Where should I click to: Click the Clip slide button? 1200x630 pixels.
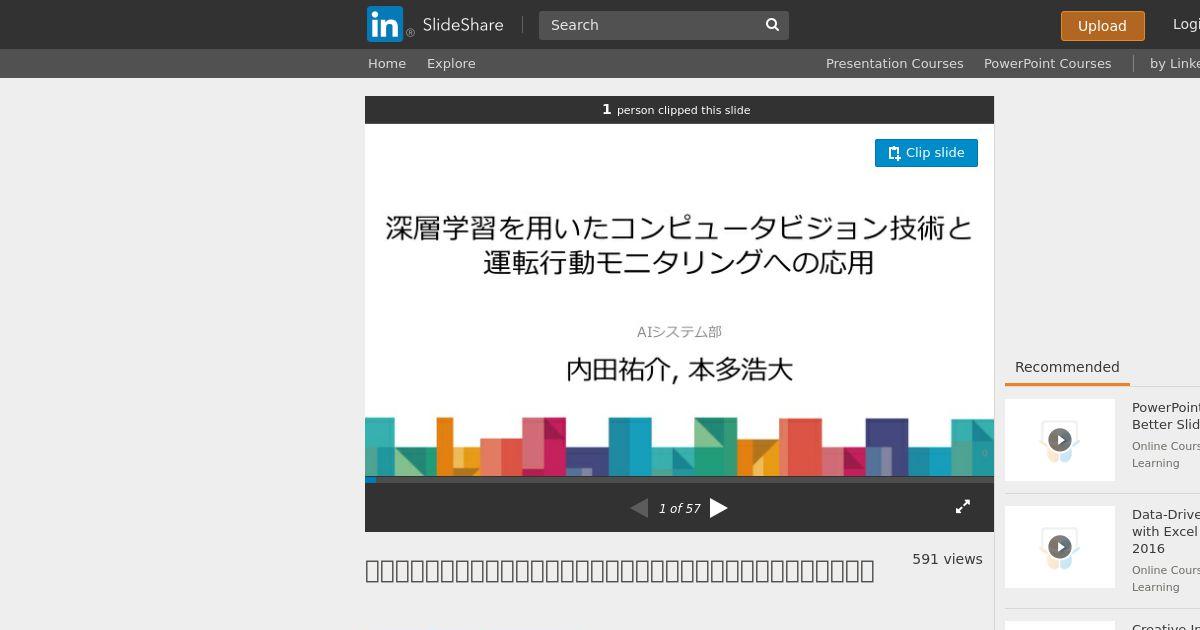click(926, 153)
